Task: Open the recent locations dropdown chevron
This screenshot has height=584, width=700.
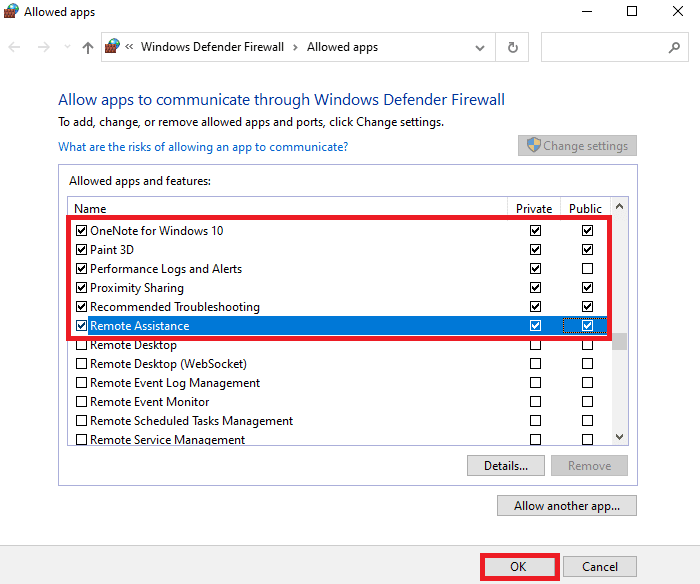Action: point(67,47)
